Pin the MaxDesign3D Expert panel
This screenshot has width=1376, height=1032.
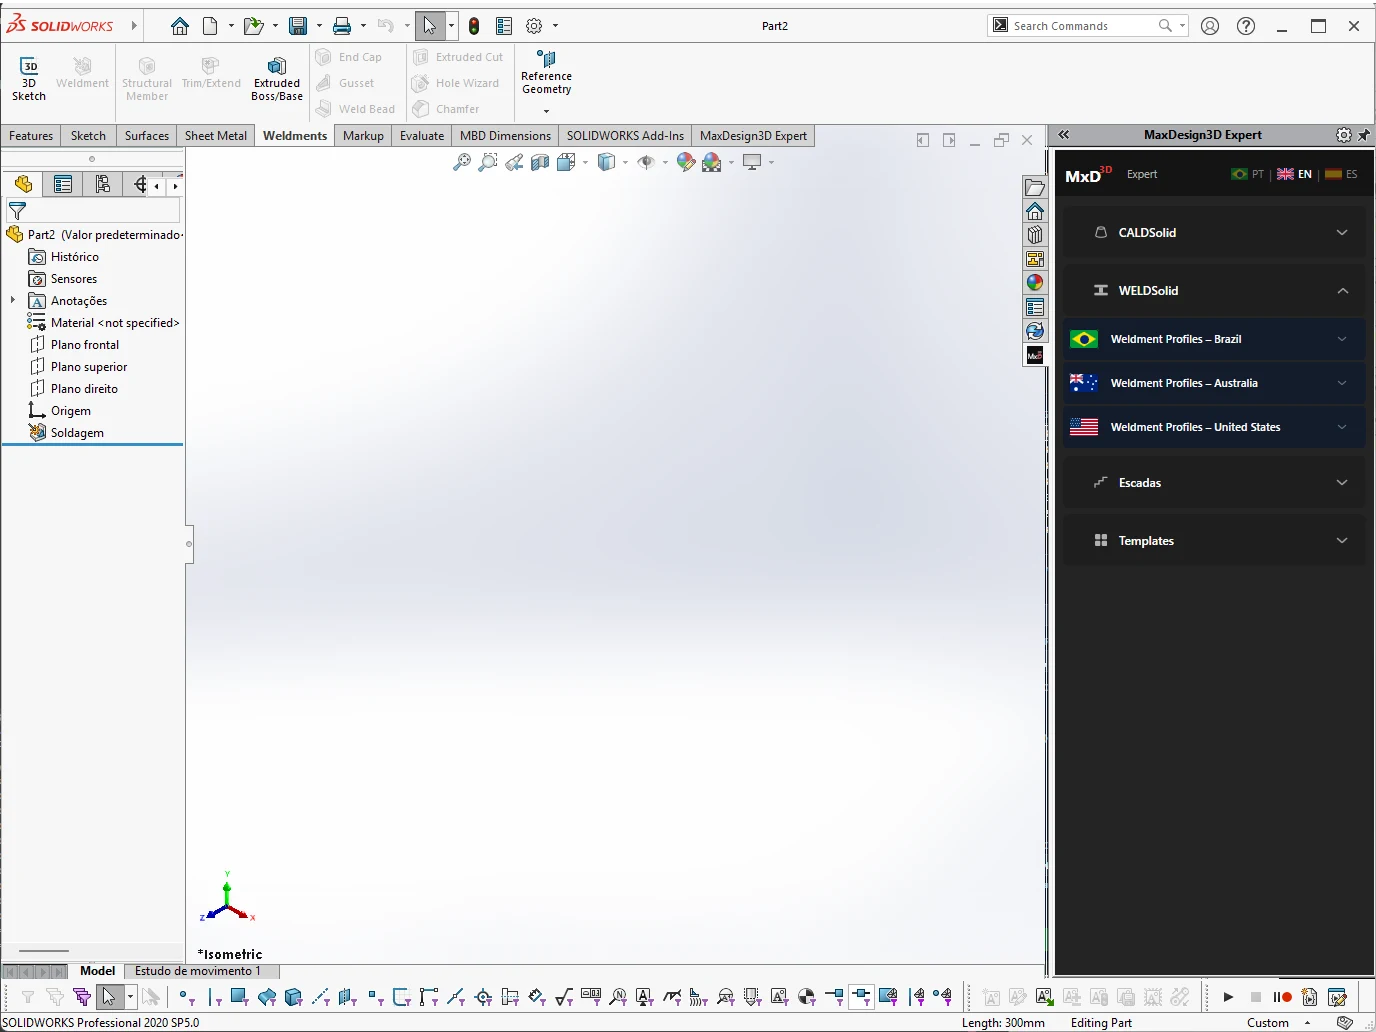point(1363,135)
